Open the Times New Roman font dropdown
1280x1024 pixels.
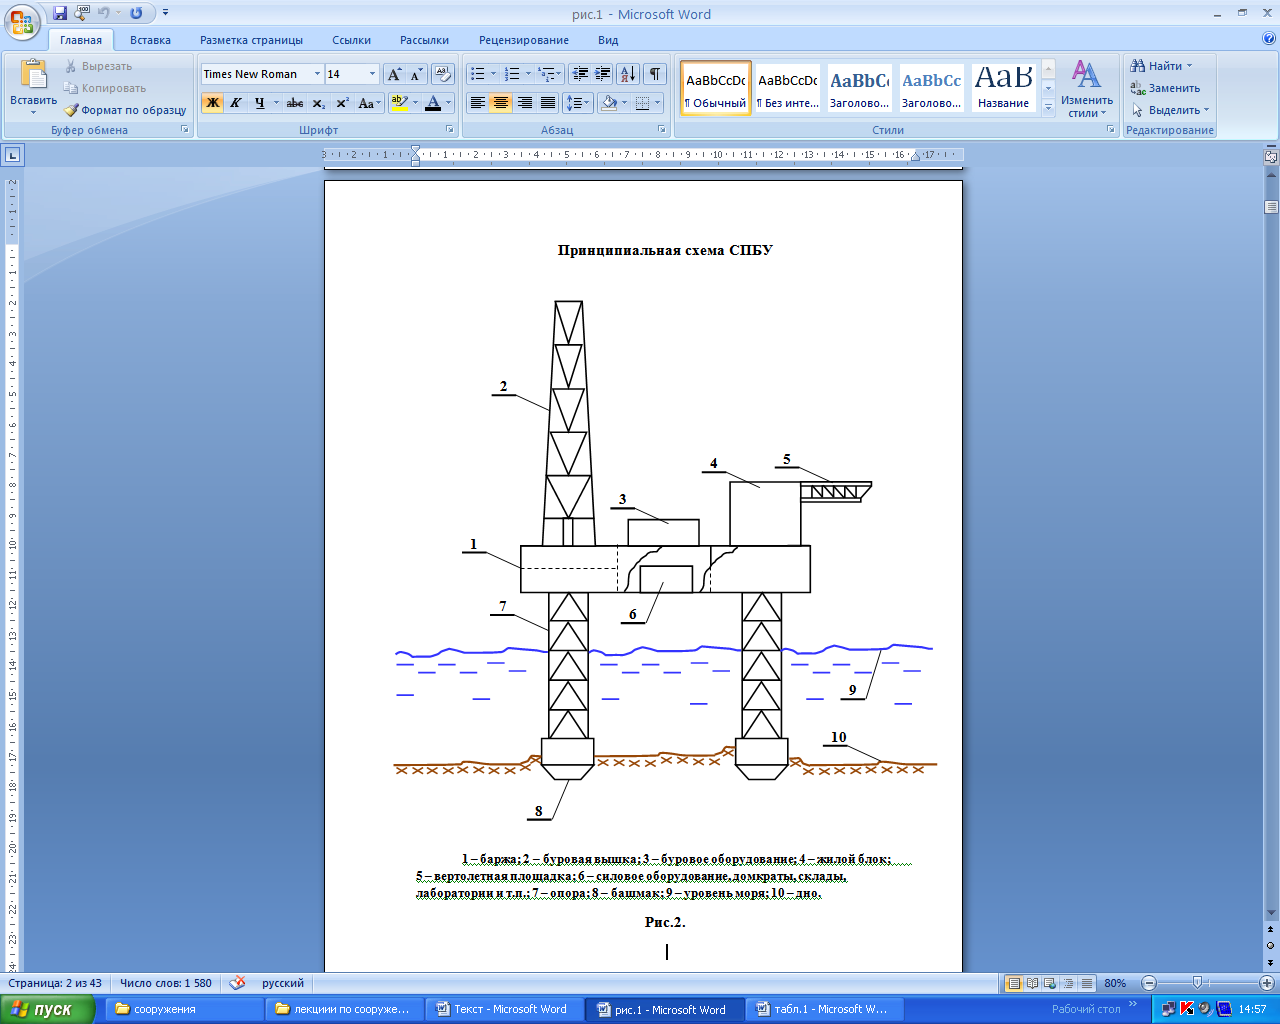coord(317,74)
